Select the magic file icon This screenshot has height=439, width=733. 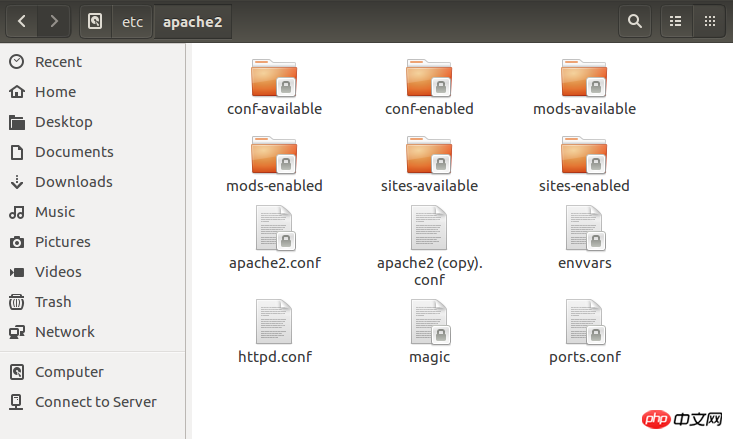430,322
